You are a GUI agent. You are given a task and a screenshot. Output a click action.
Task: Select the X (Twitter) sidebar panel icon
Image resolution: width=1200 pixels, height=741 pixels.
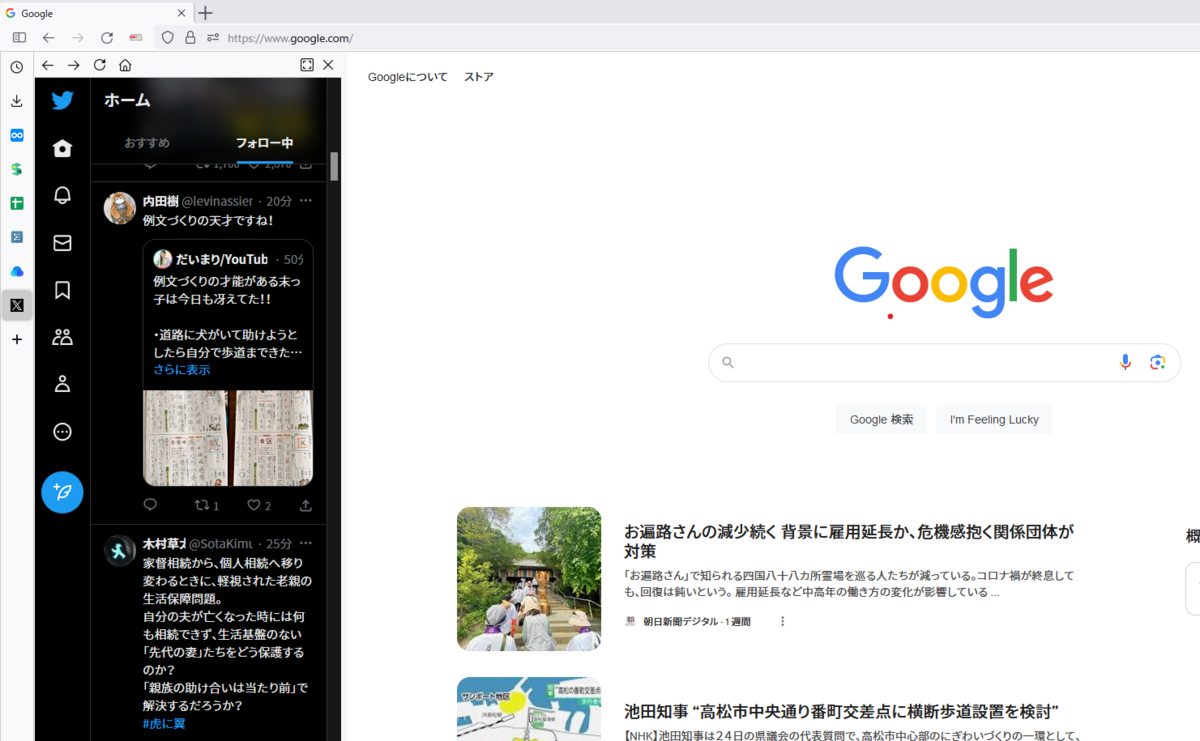click(17, 305)
